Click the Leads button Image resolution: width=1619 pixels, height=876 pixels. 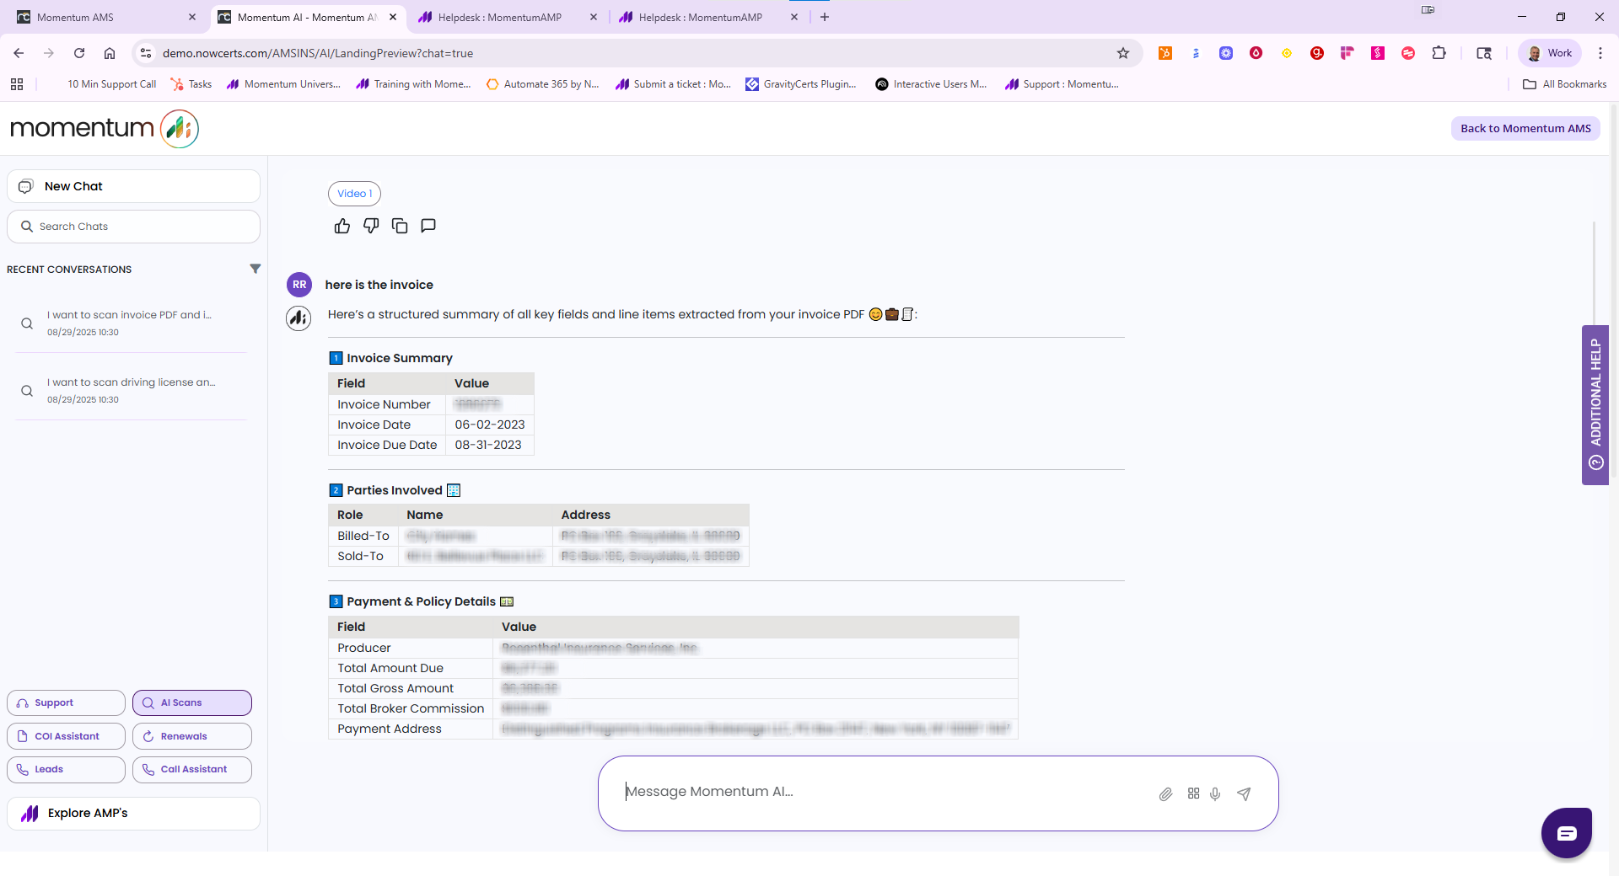[66, 769]
